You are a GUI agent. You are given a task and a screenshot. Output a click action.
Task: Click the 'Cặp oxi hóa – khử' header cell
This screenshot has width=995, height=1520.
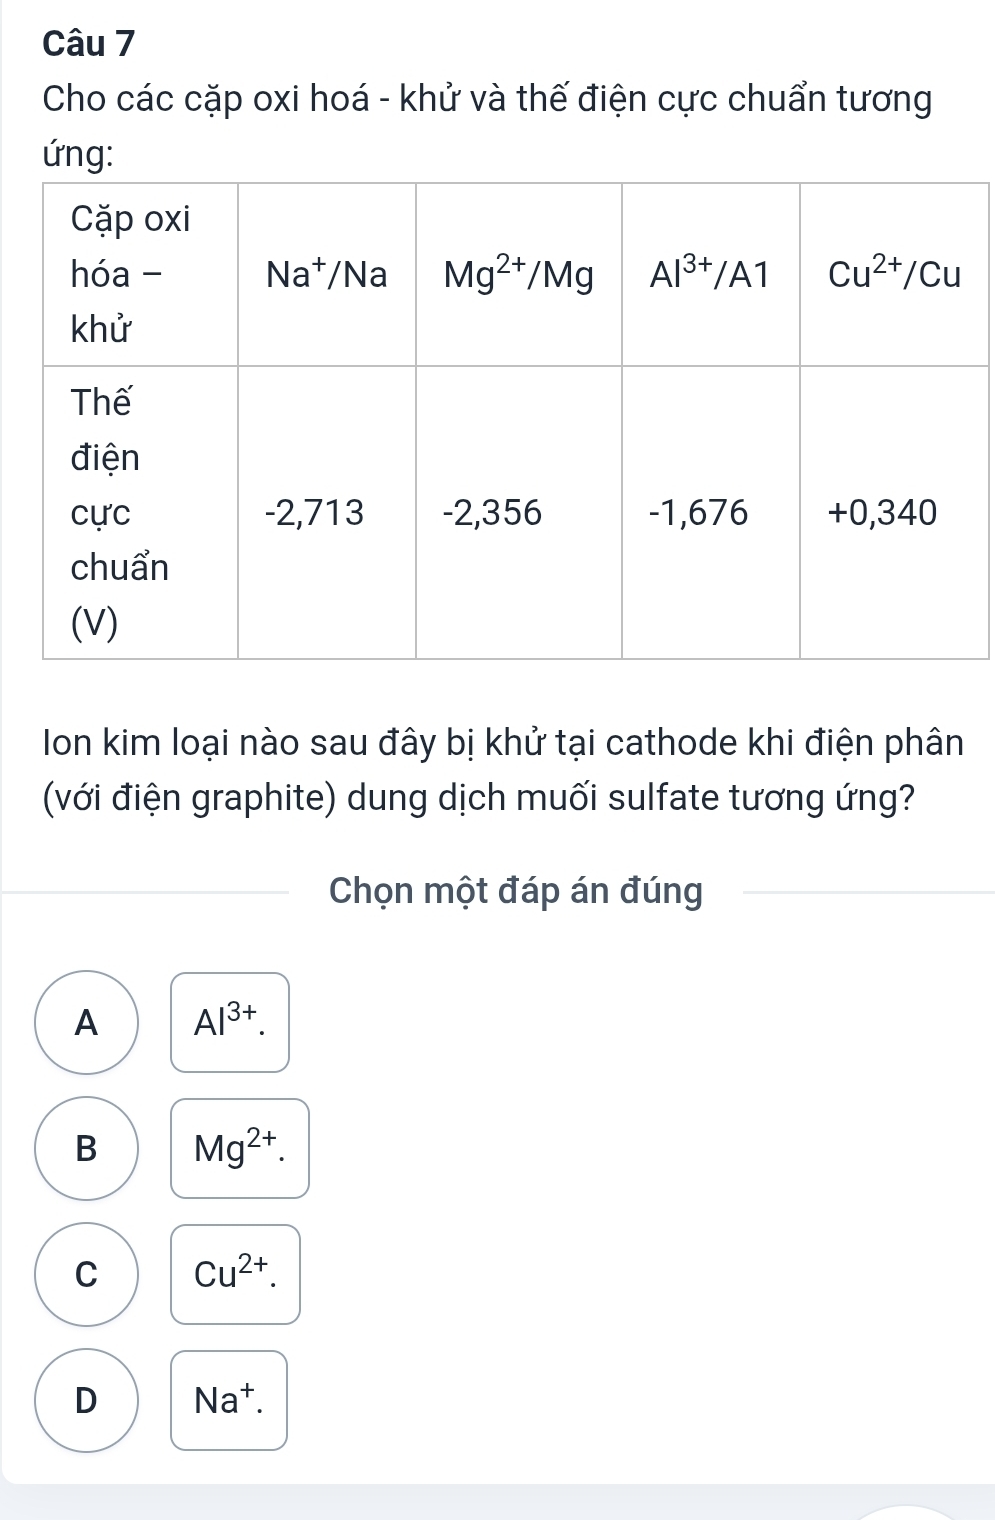(x=140, y=274)
